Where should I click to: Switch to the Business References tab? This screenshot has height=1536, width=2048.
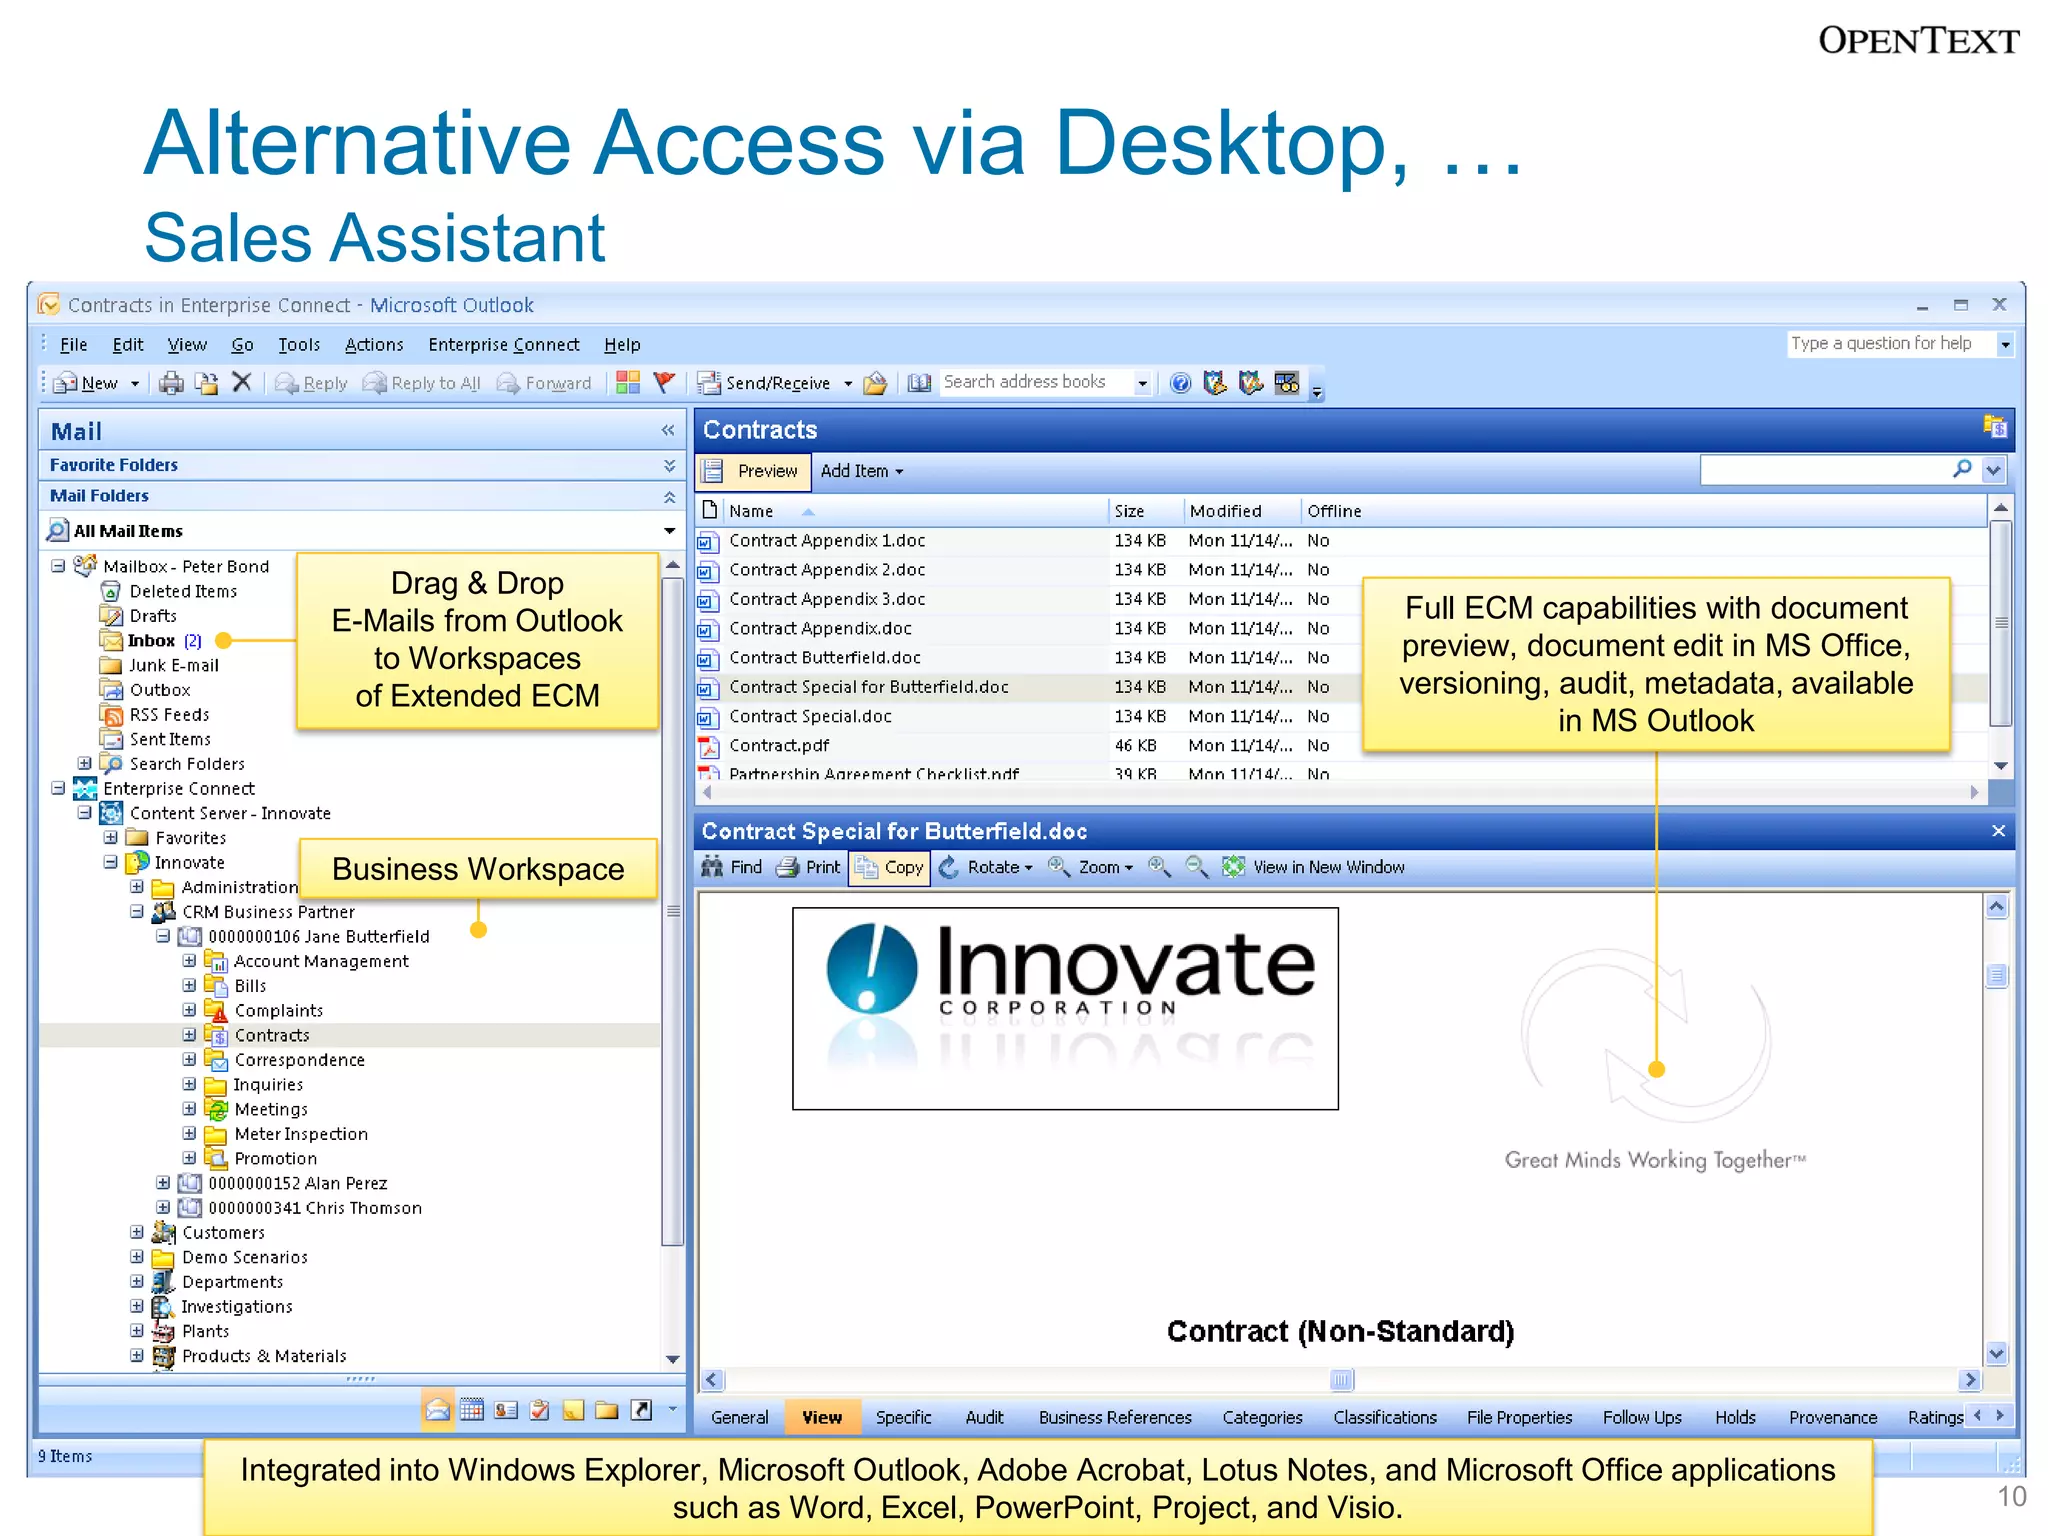point(1115,1418)
